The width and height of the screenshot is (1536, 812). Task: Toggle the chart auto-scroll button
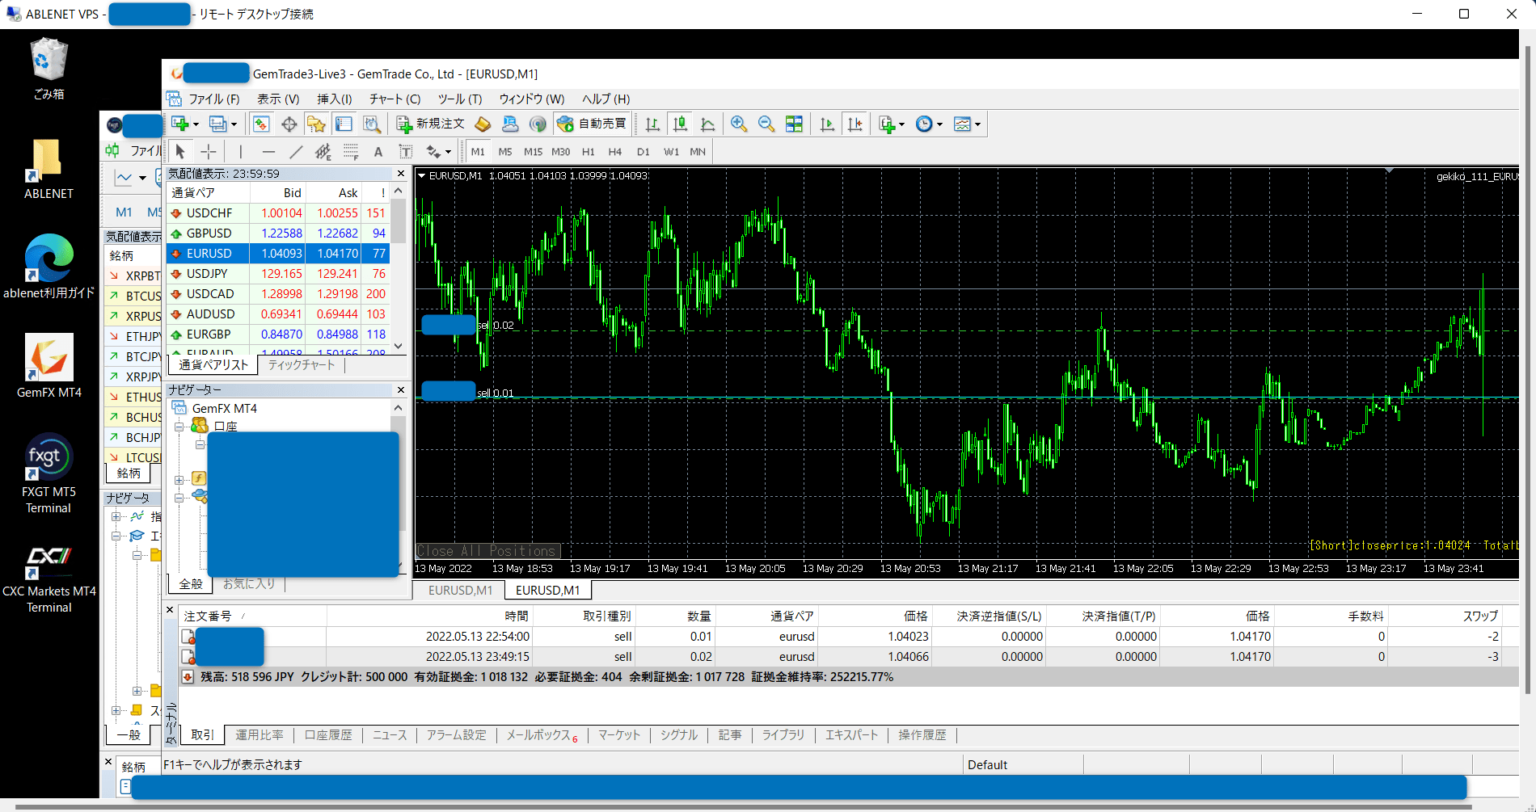pos(827,124)
